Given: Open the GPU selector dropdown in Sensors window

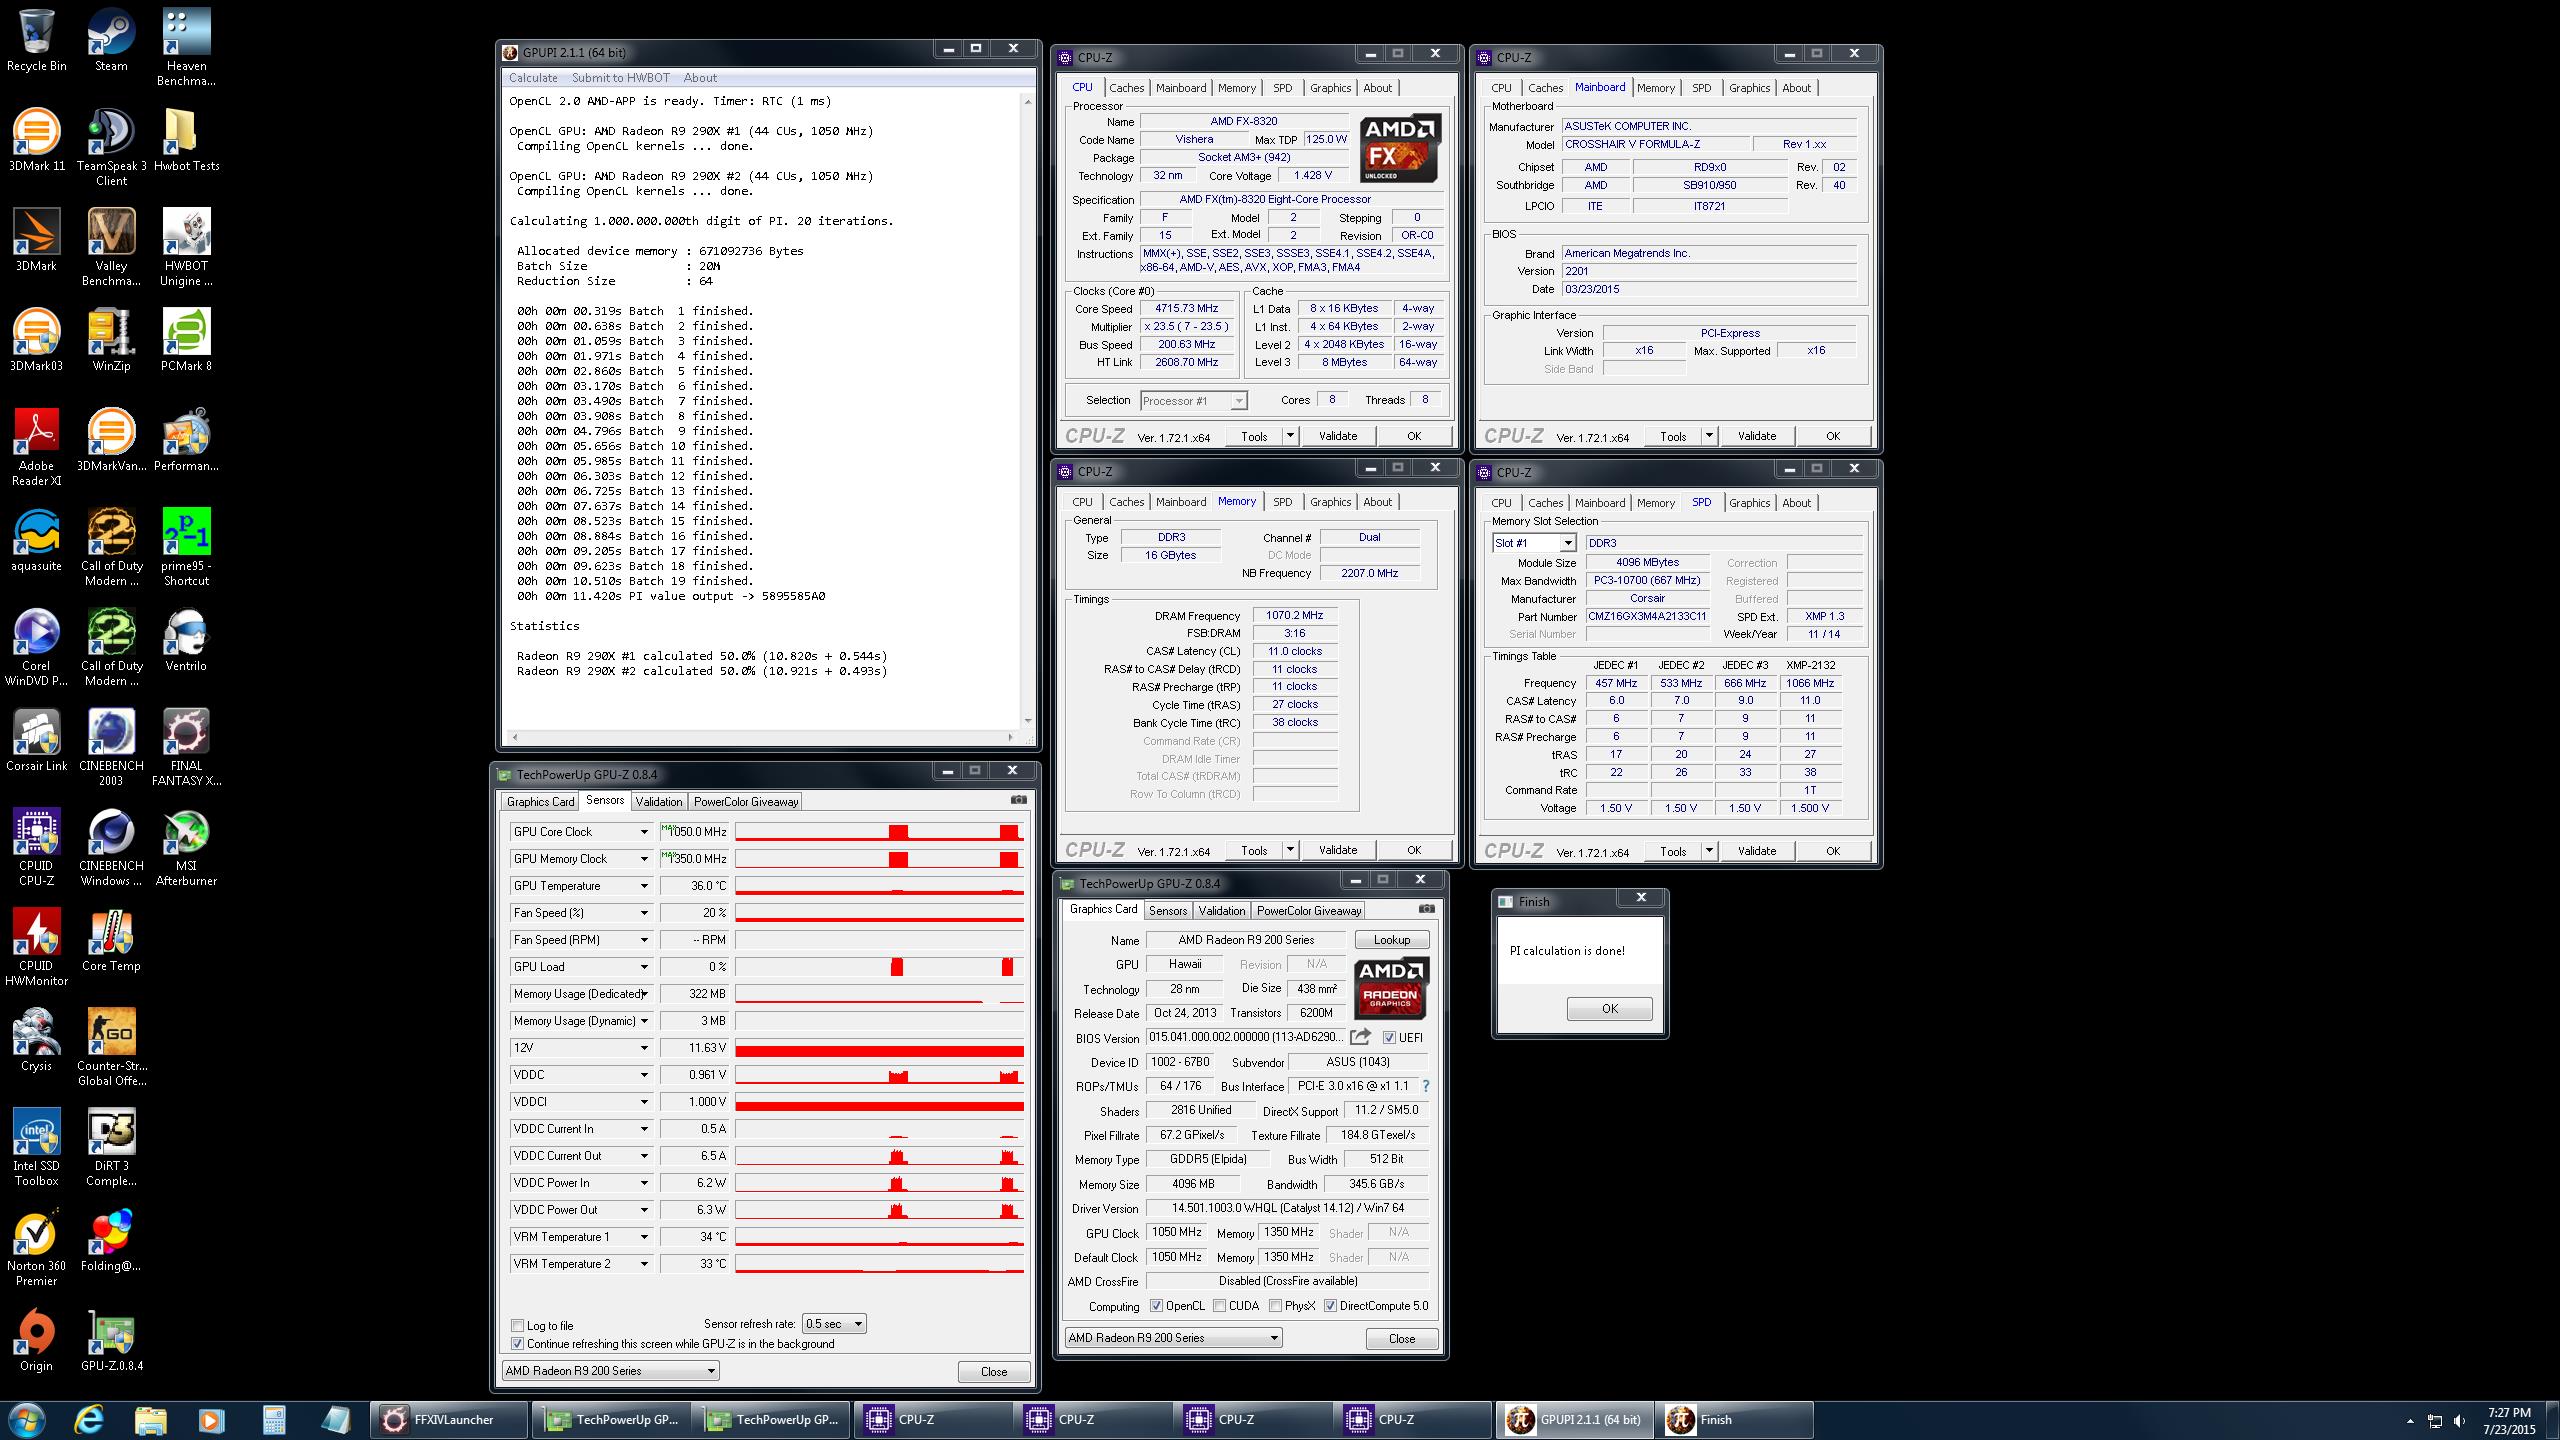Looking at the screenshot, I should [x=610, y=1371].
